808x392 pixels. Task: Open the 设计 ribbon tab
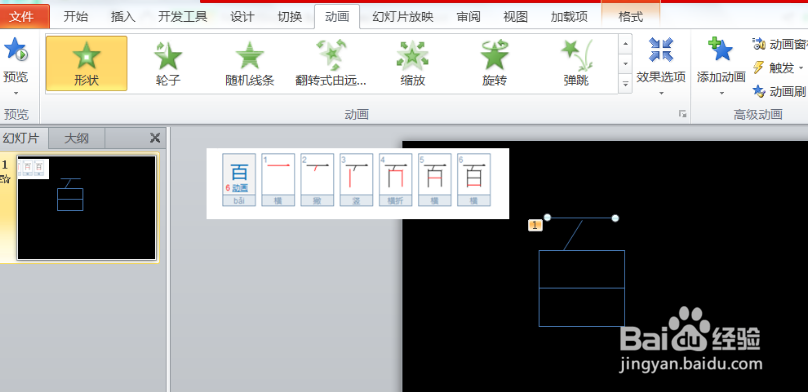pos(242,16)
